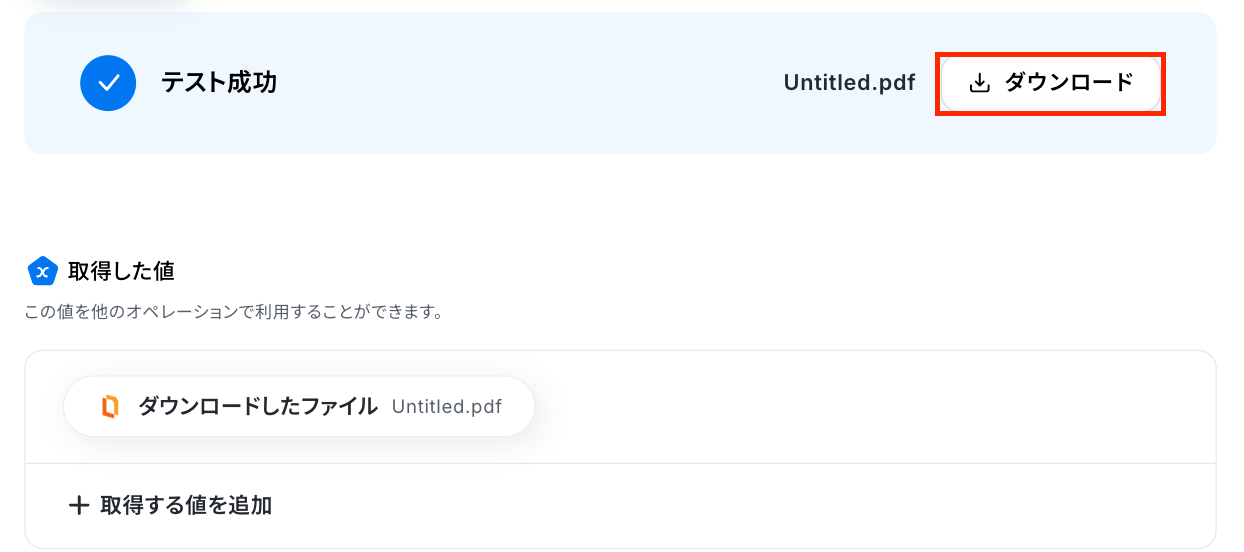The width and height of the screenshot is (1244, 552).
Task: Click the orange file icon in the chip
Action: [x=110, y=406]
